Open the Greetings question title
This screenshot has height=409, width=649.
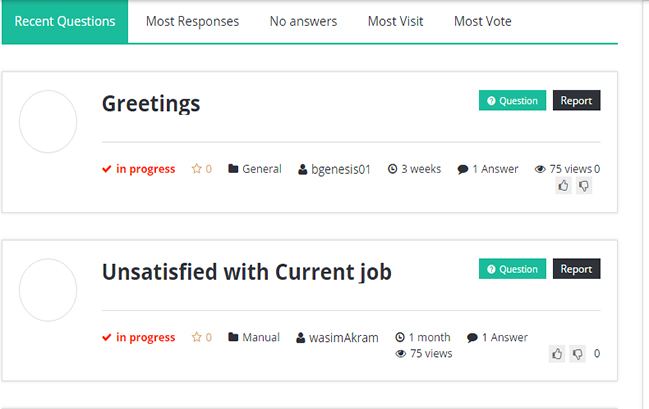click(x=151, y=103)
